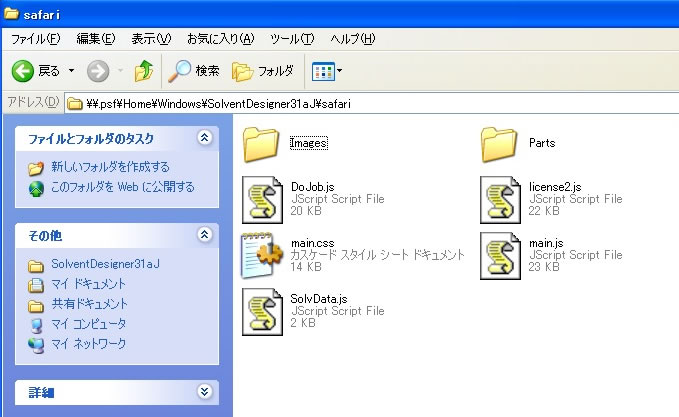Open the Back history dropdown arrow
679x417 pixels.
pyautogui.click(x=71, y=71)
